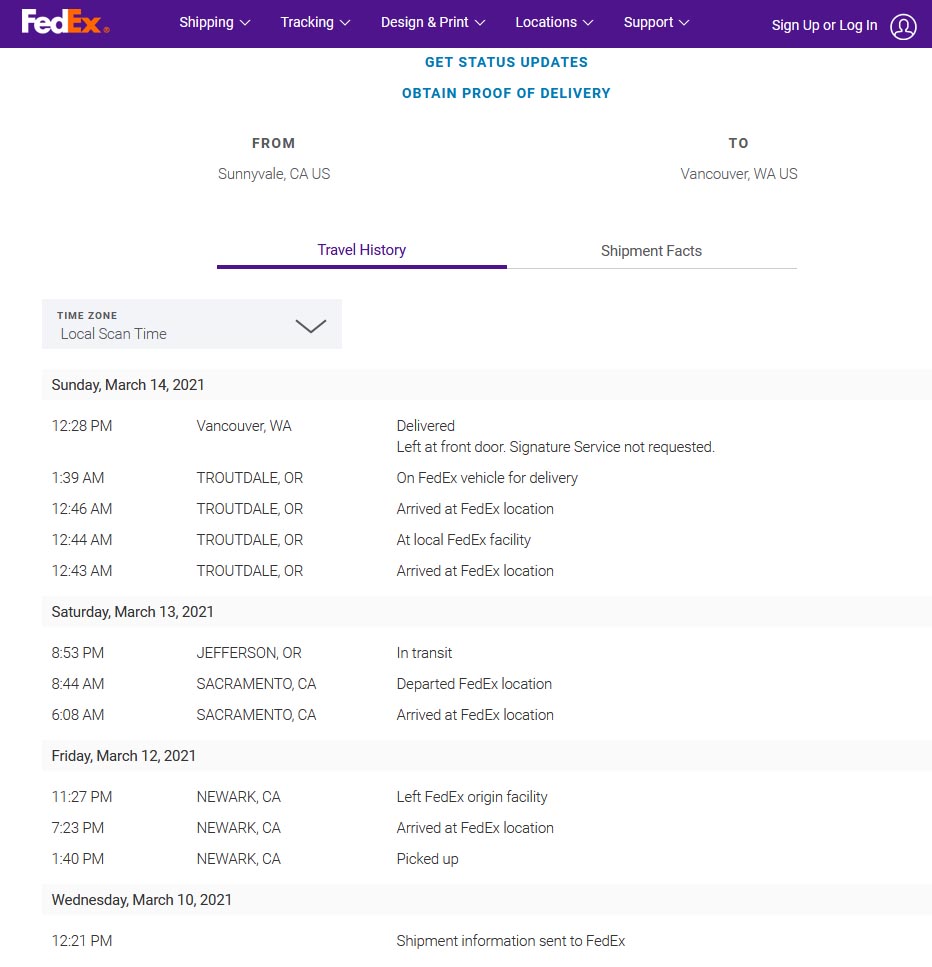Click the 1:40 PM timestamp

point(78,859)
